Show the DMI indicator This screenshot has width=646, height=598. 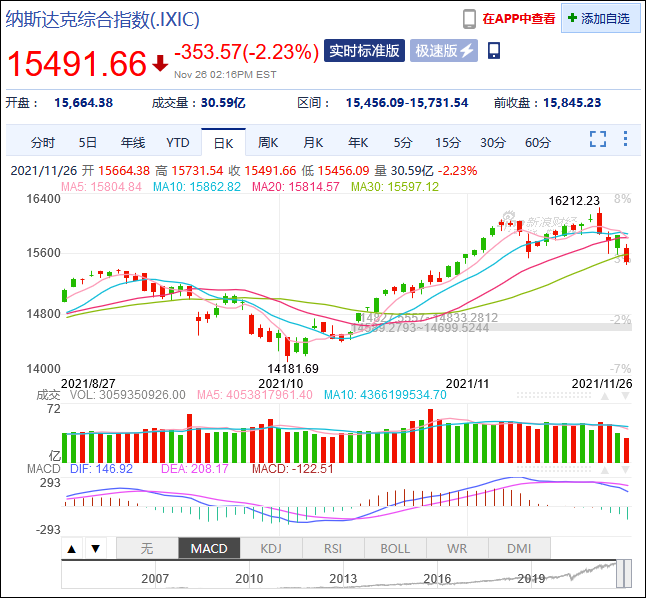tap(519, 549)
